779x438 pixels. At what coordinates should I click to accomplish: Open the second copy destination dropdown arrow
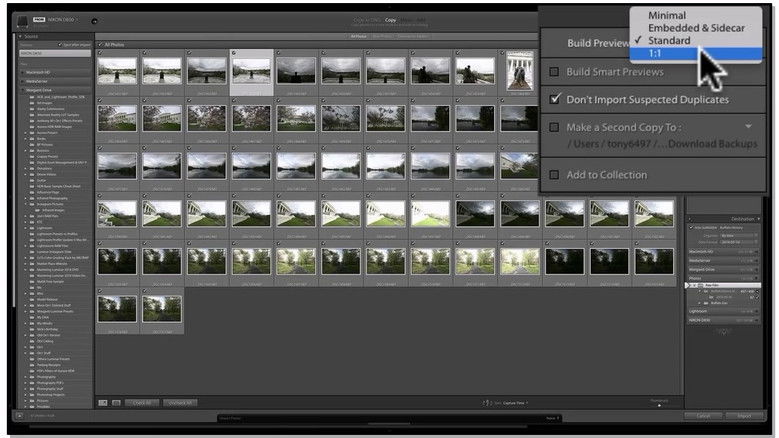(x=748, y=127)
